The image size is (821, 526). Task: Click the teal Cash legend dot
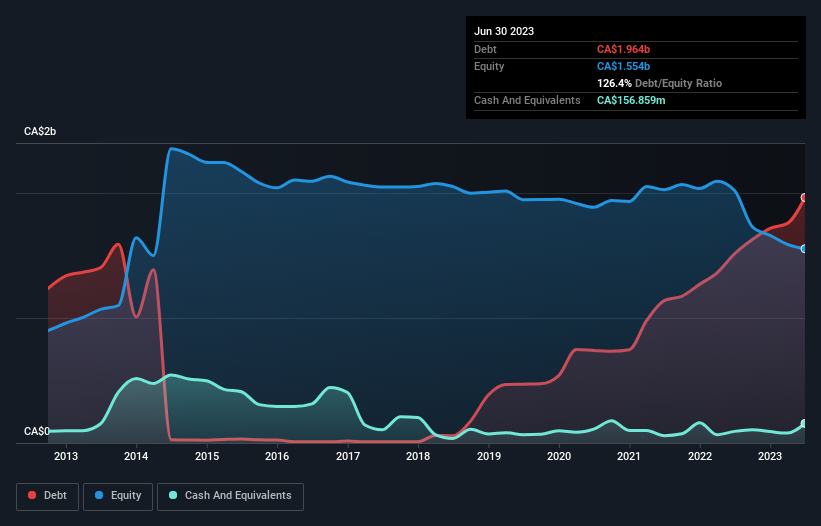tap(173, 495)
